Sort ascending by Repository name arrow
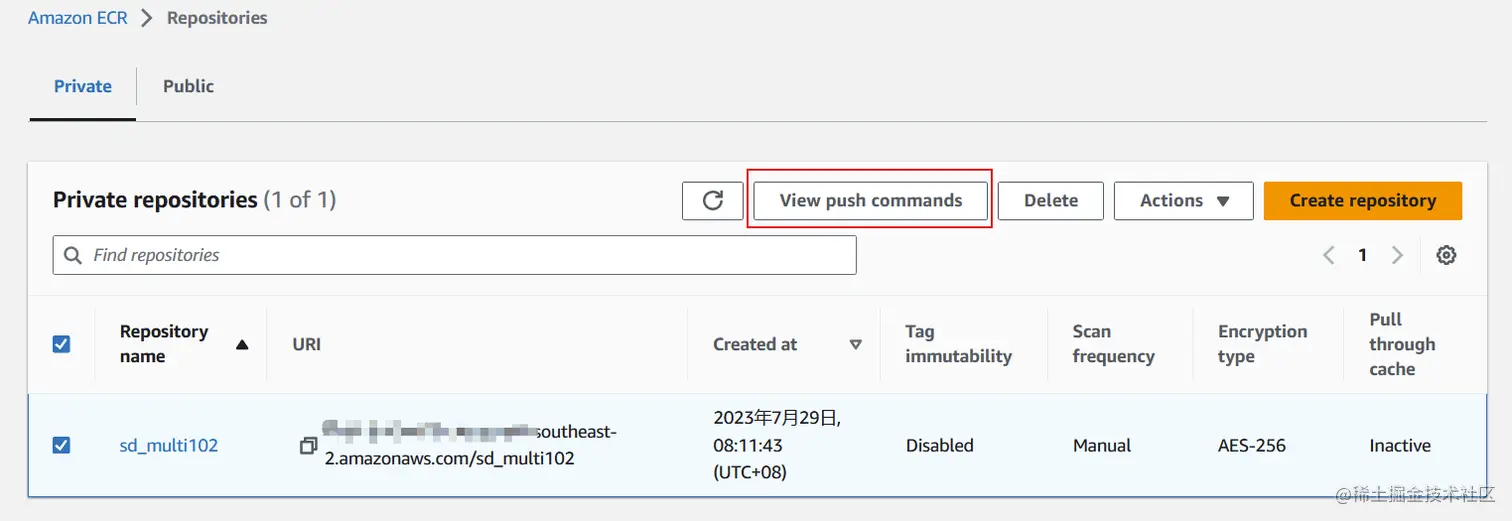1512x521 pixels. (x=241, y=345)
